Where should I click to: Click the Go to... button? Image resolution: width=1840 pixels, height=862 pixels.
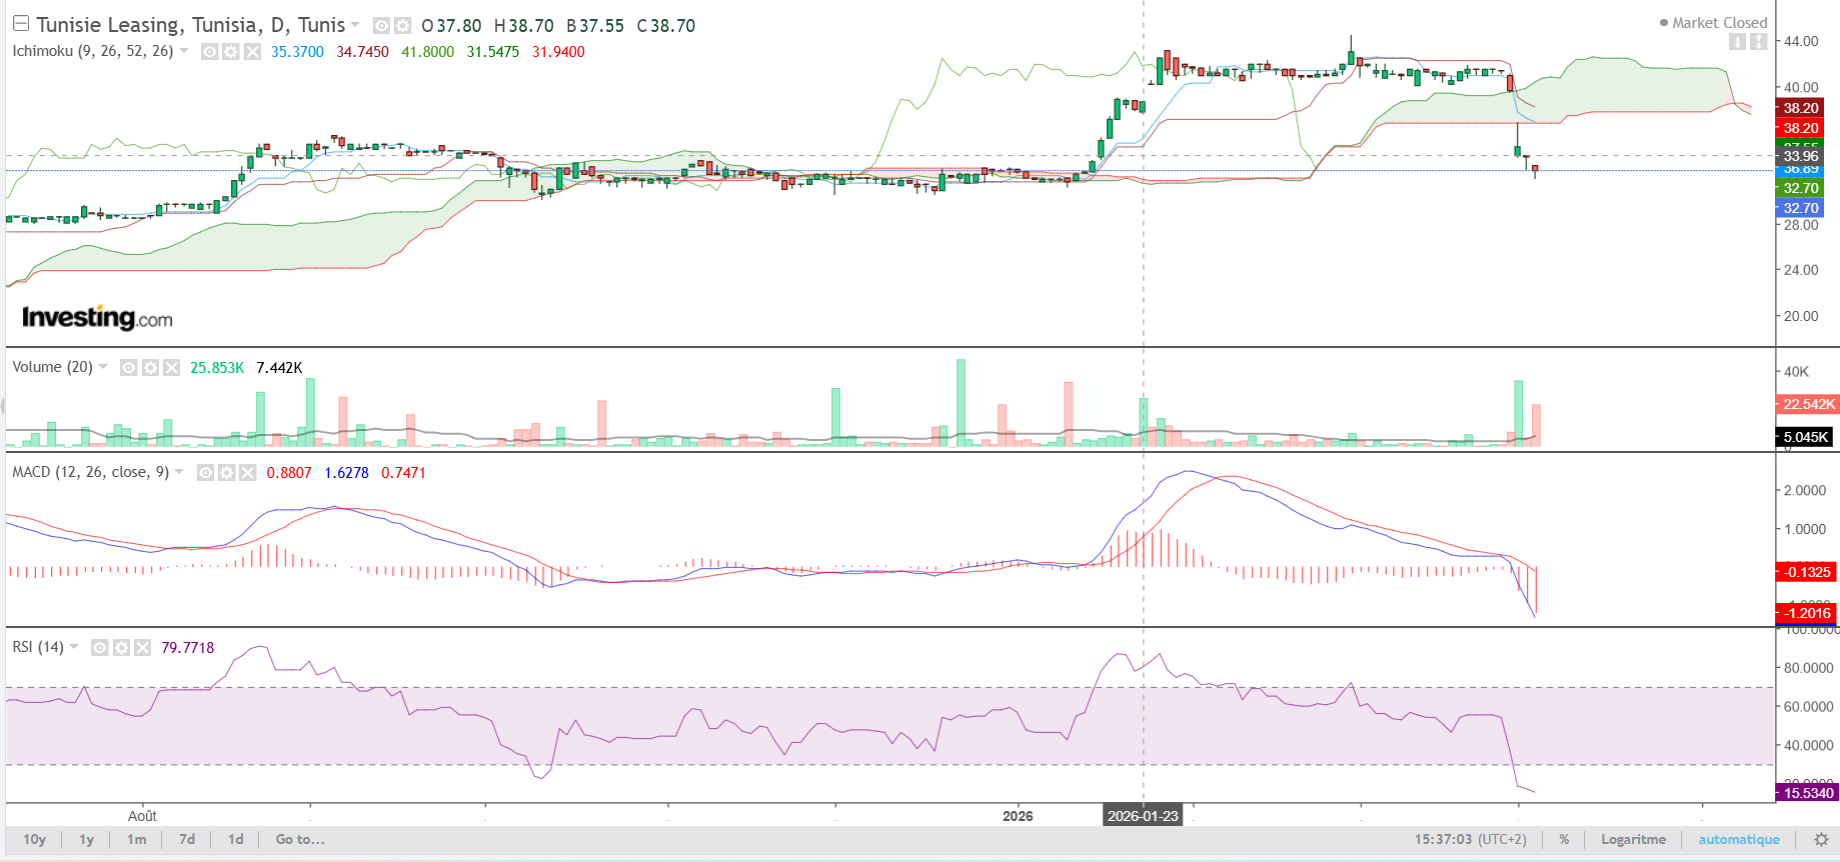pyautogui.click(x=300, y=840)
